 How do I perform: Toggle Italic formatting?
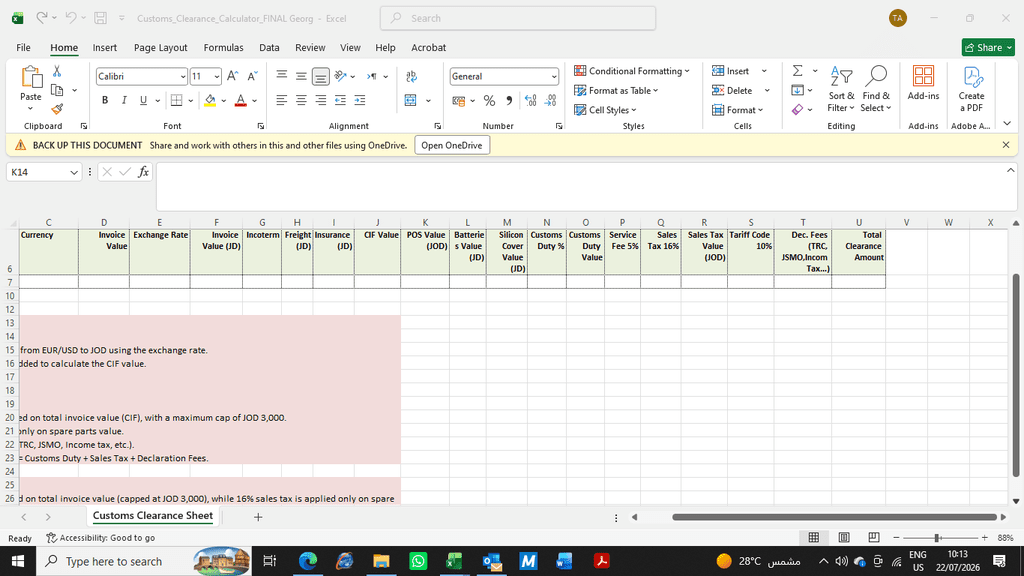(124, 101)
